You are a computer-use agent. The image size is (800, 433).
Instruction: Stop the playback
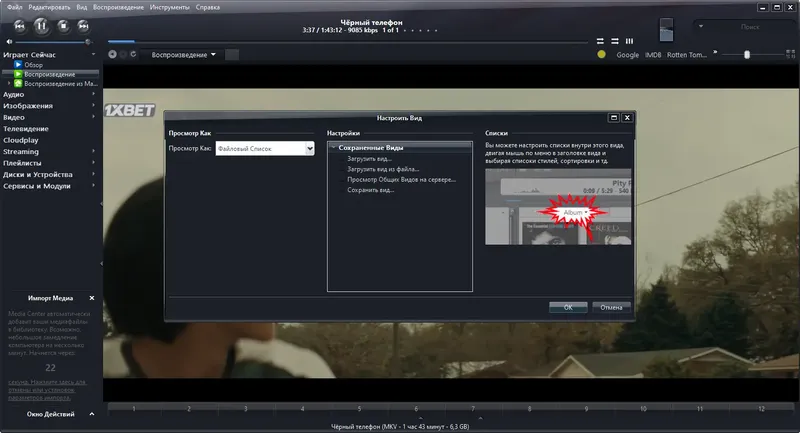(x=63, y=26)
